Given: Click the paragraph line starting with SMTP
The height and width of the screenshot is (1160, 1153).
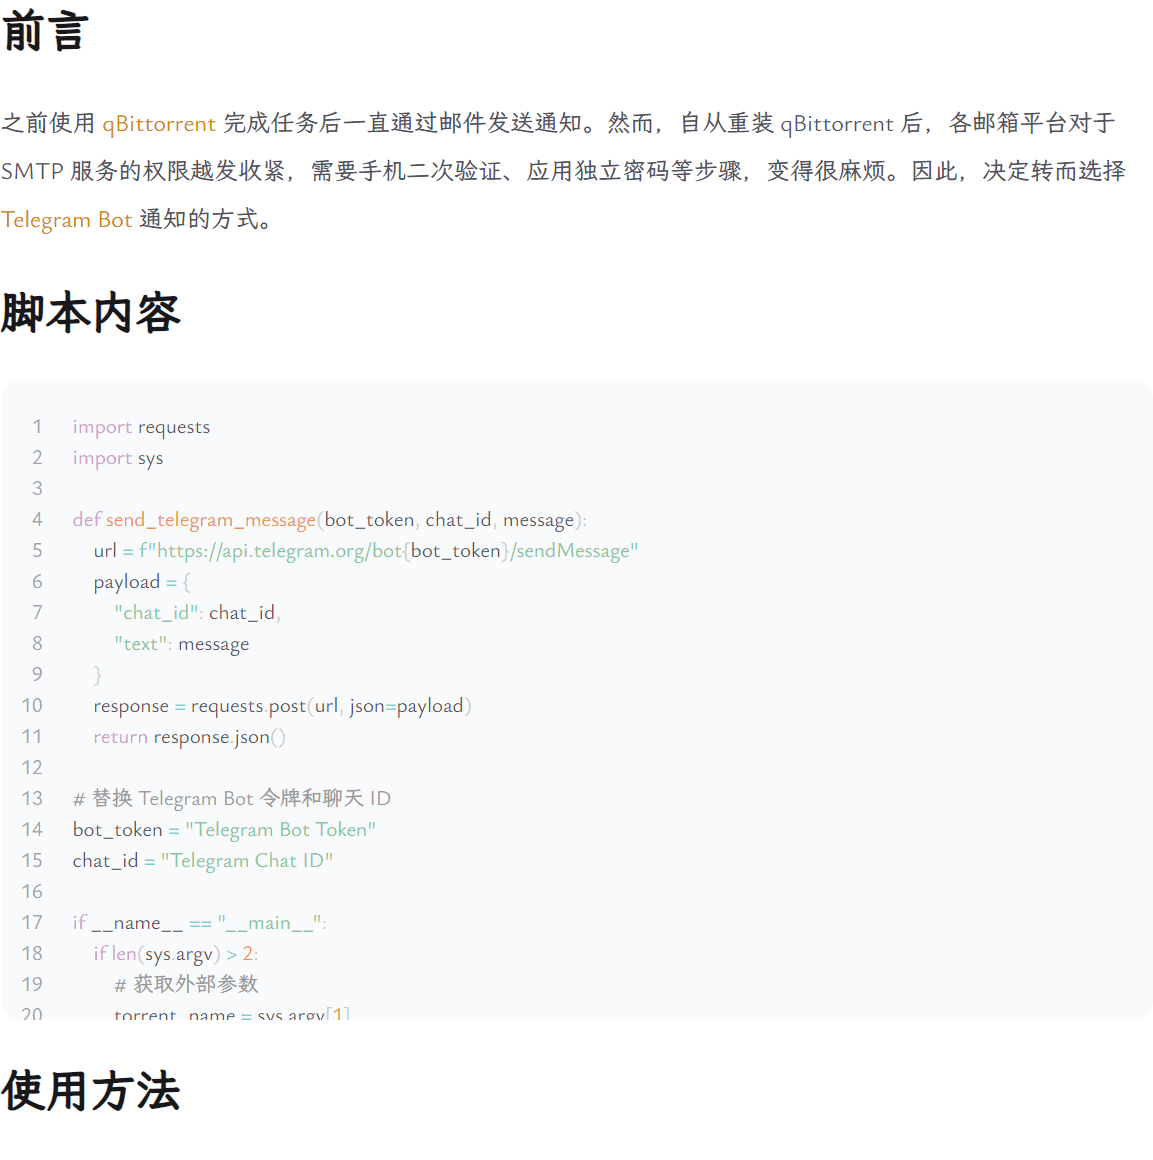Looking at the screenshot, I should click(x=564, y=171).
